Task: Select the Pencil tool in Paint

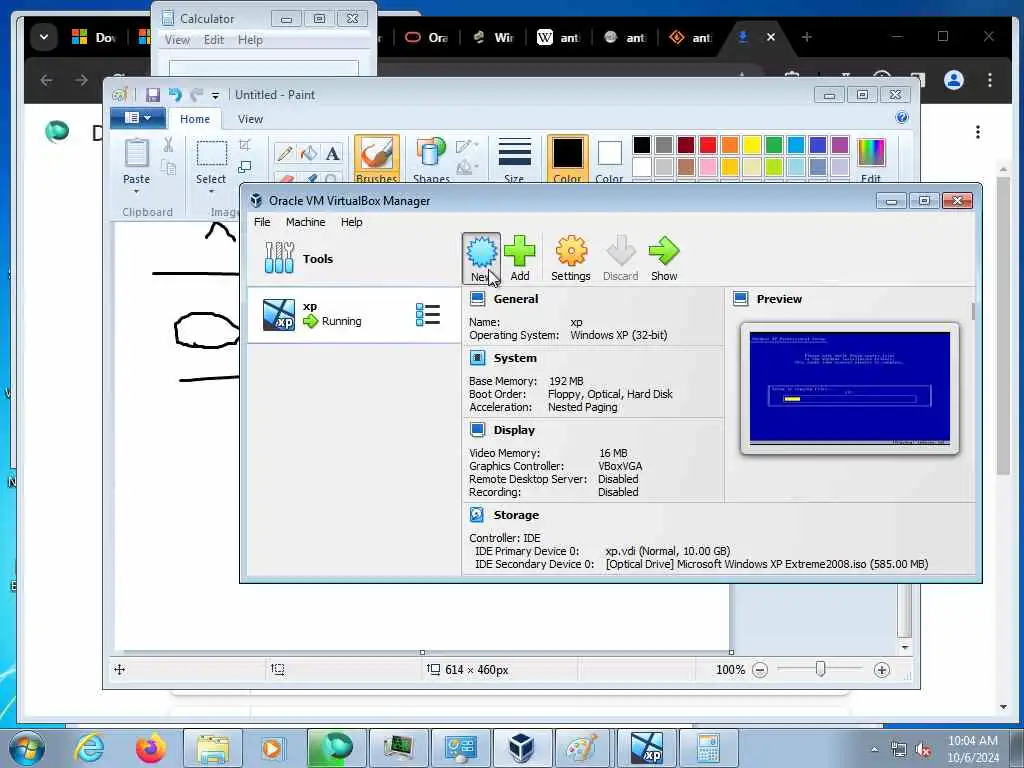Action: (x=285, y=153)
